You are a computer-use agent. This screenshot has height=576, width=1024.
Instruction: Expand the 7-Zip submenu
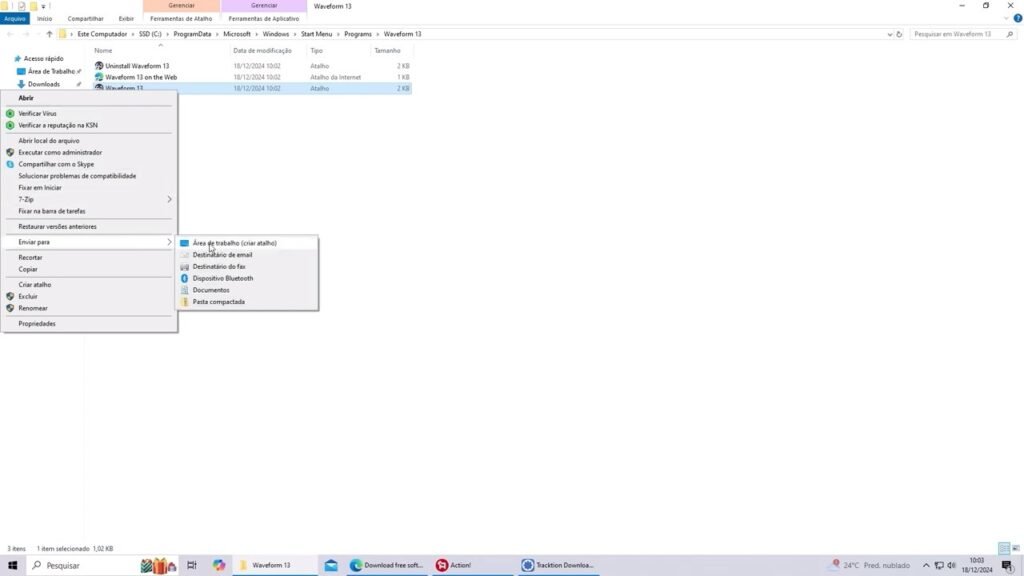[169, 200]
